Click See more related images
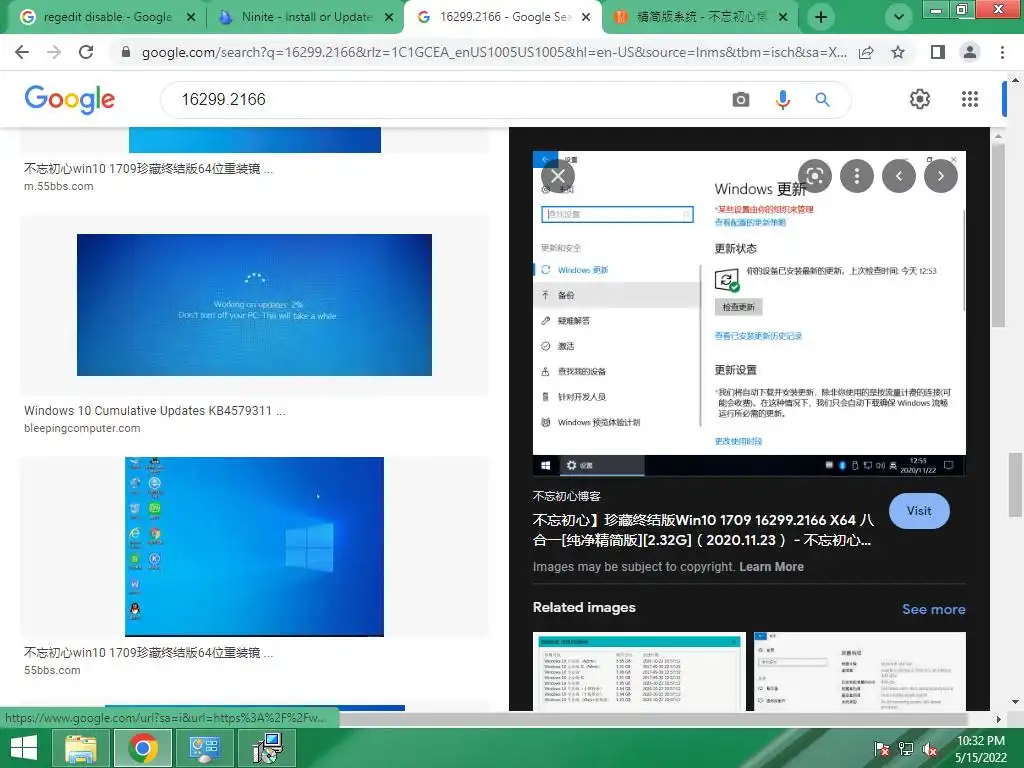This screenshot has height=768, width=1024. [933, 609]
